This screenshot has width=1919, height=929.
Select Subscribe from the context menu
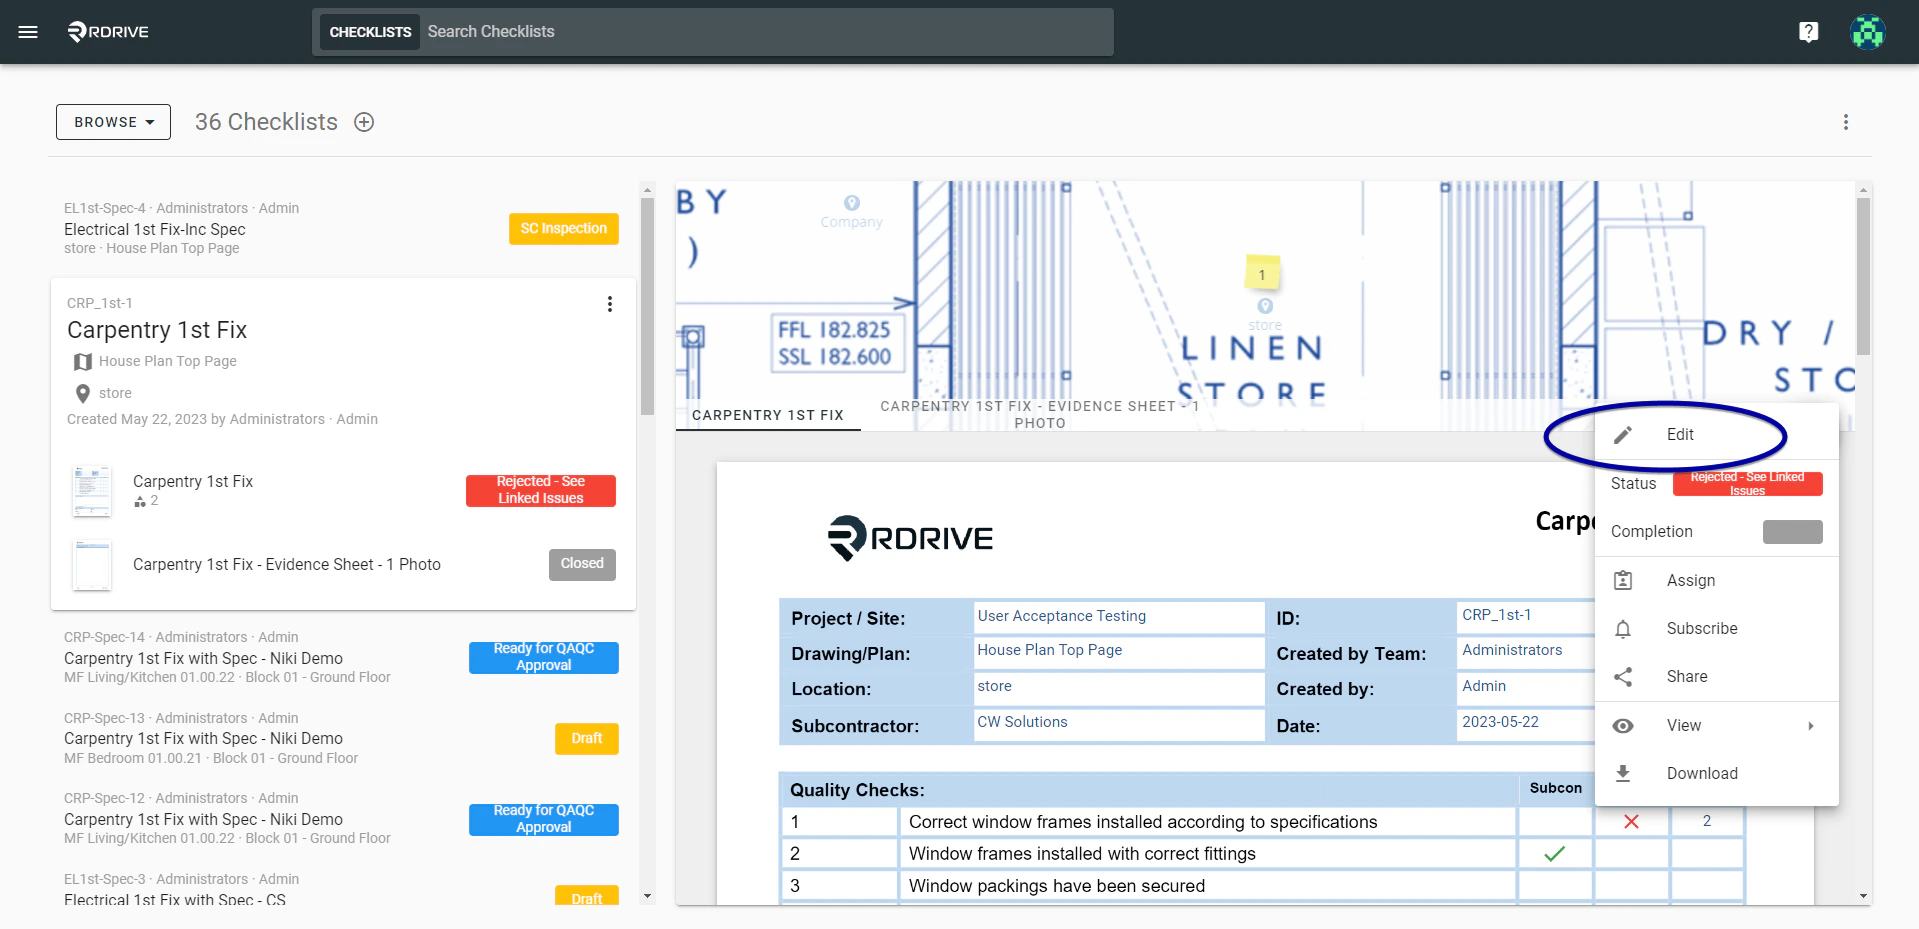coord(1717,629)
